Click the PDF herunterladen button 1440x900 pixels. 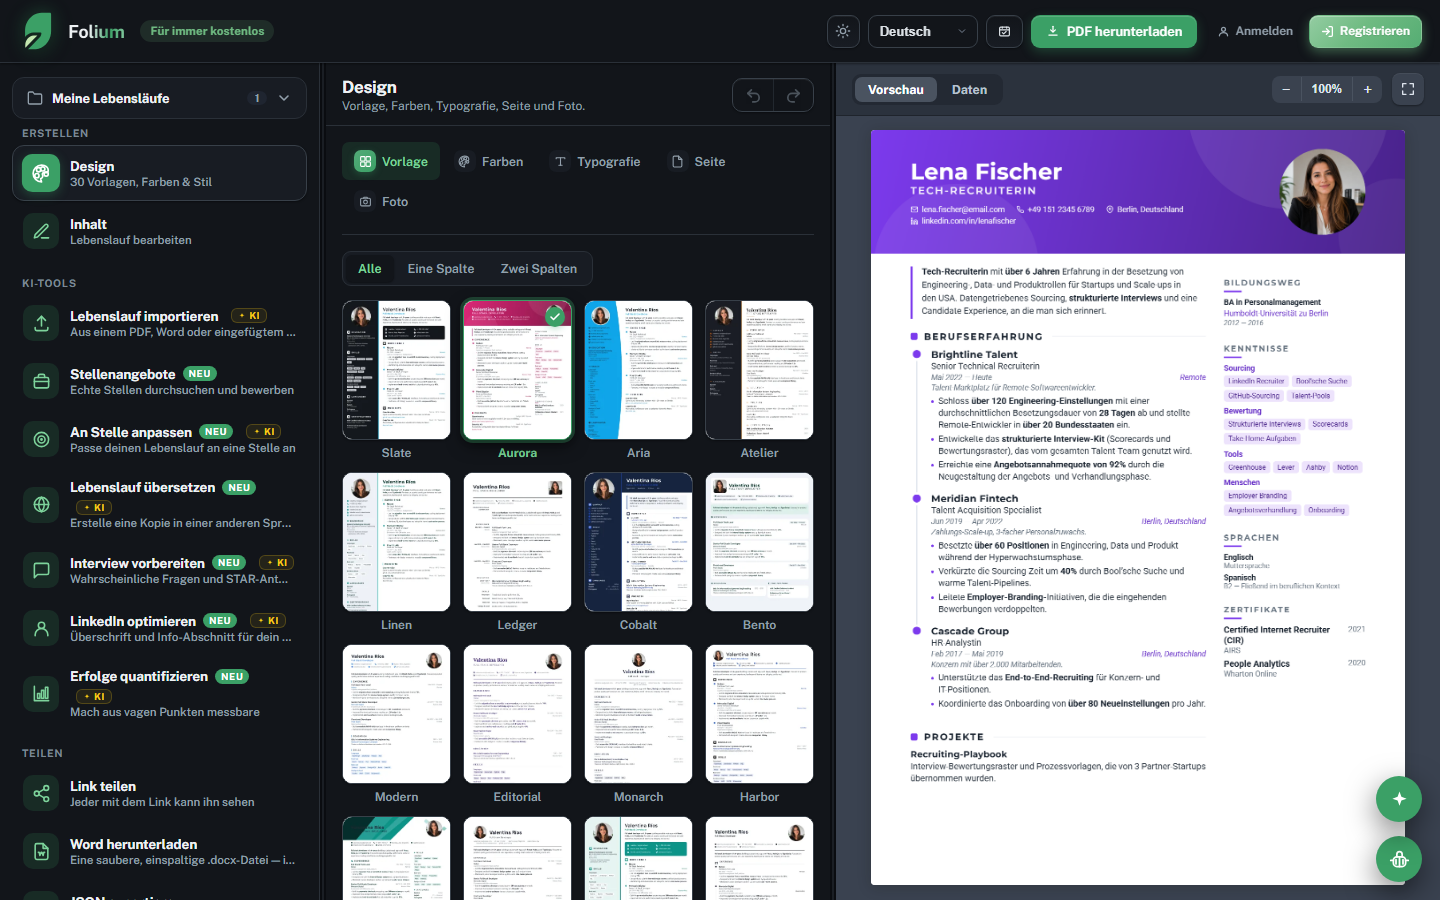(1114, 31)
